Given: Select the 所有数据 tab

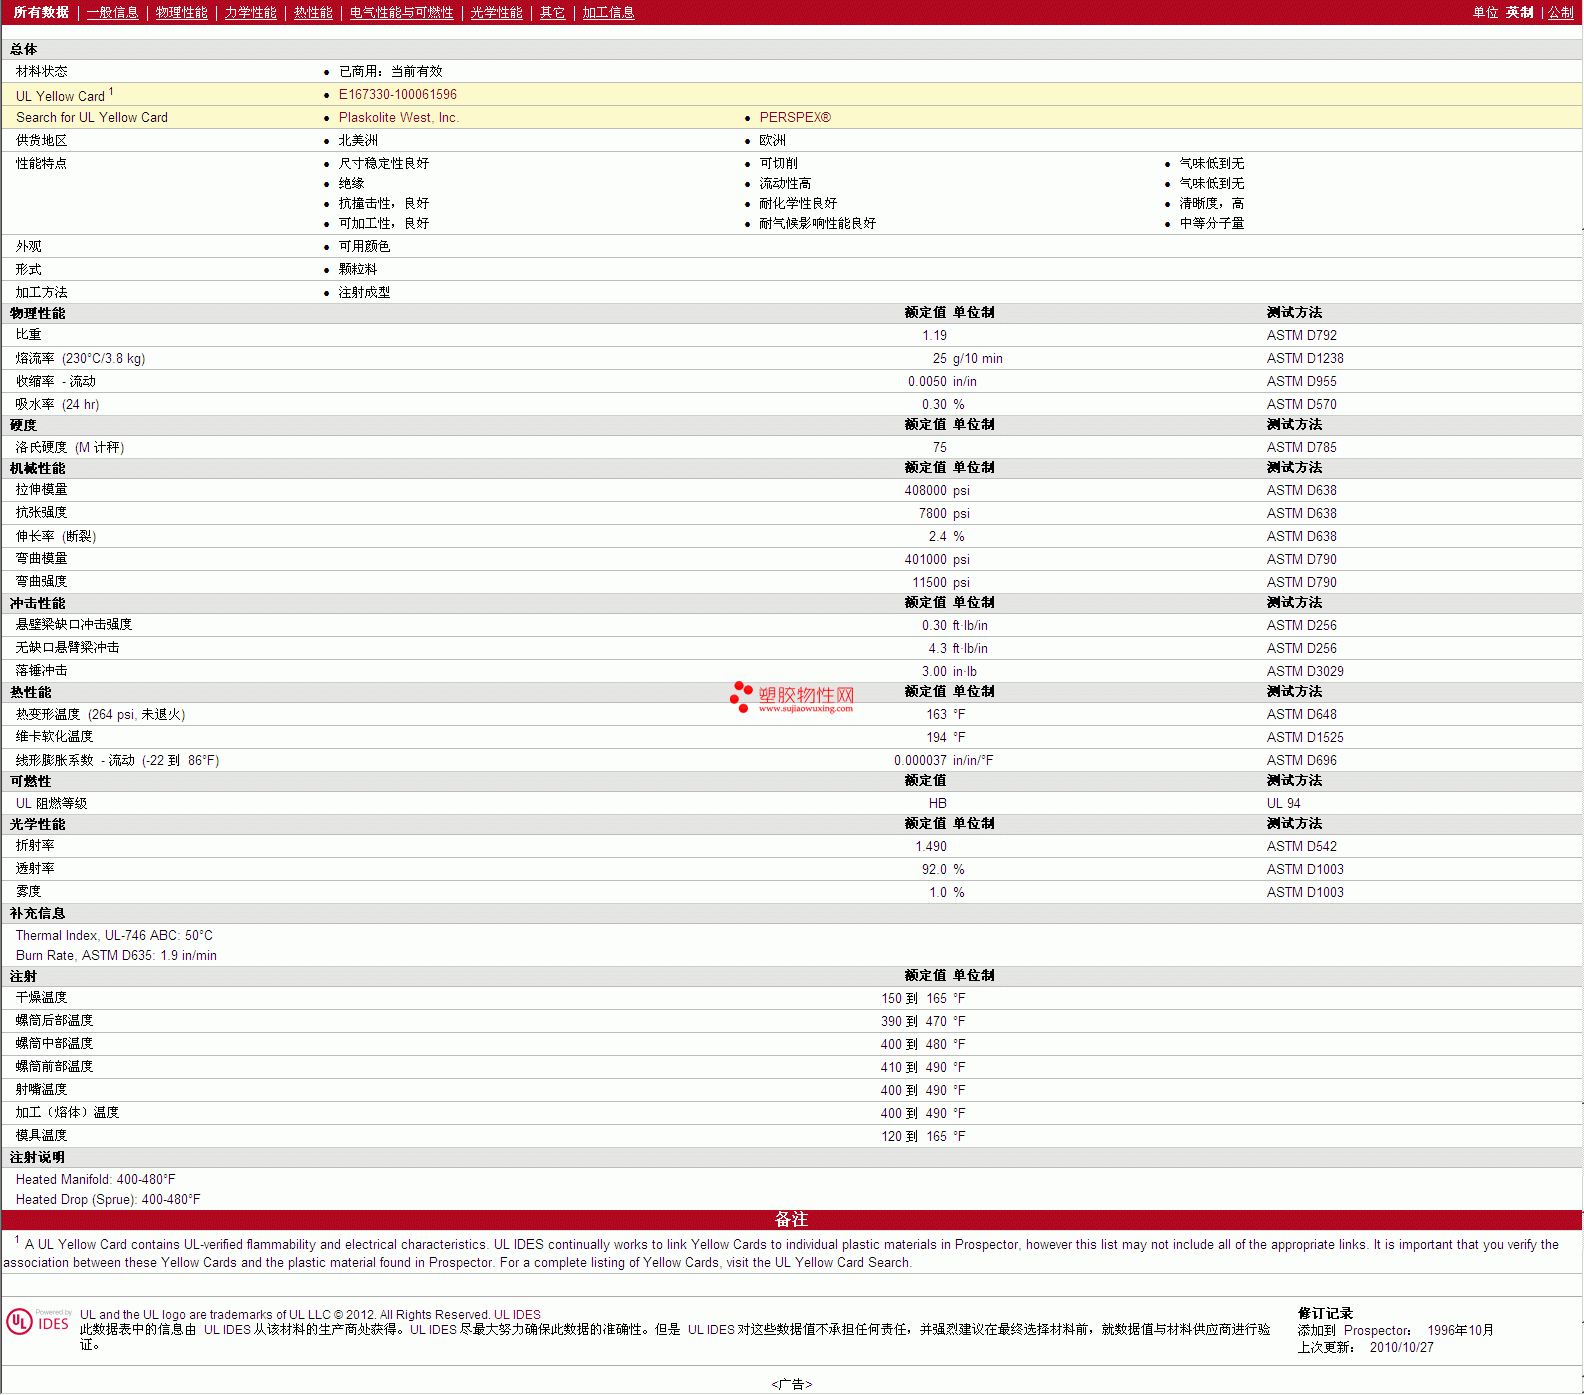Looking at the screenshot, I should click(x=41, y=13).
